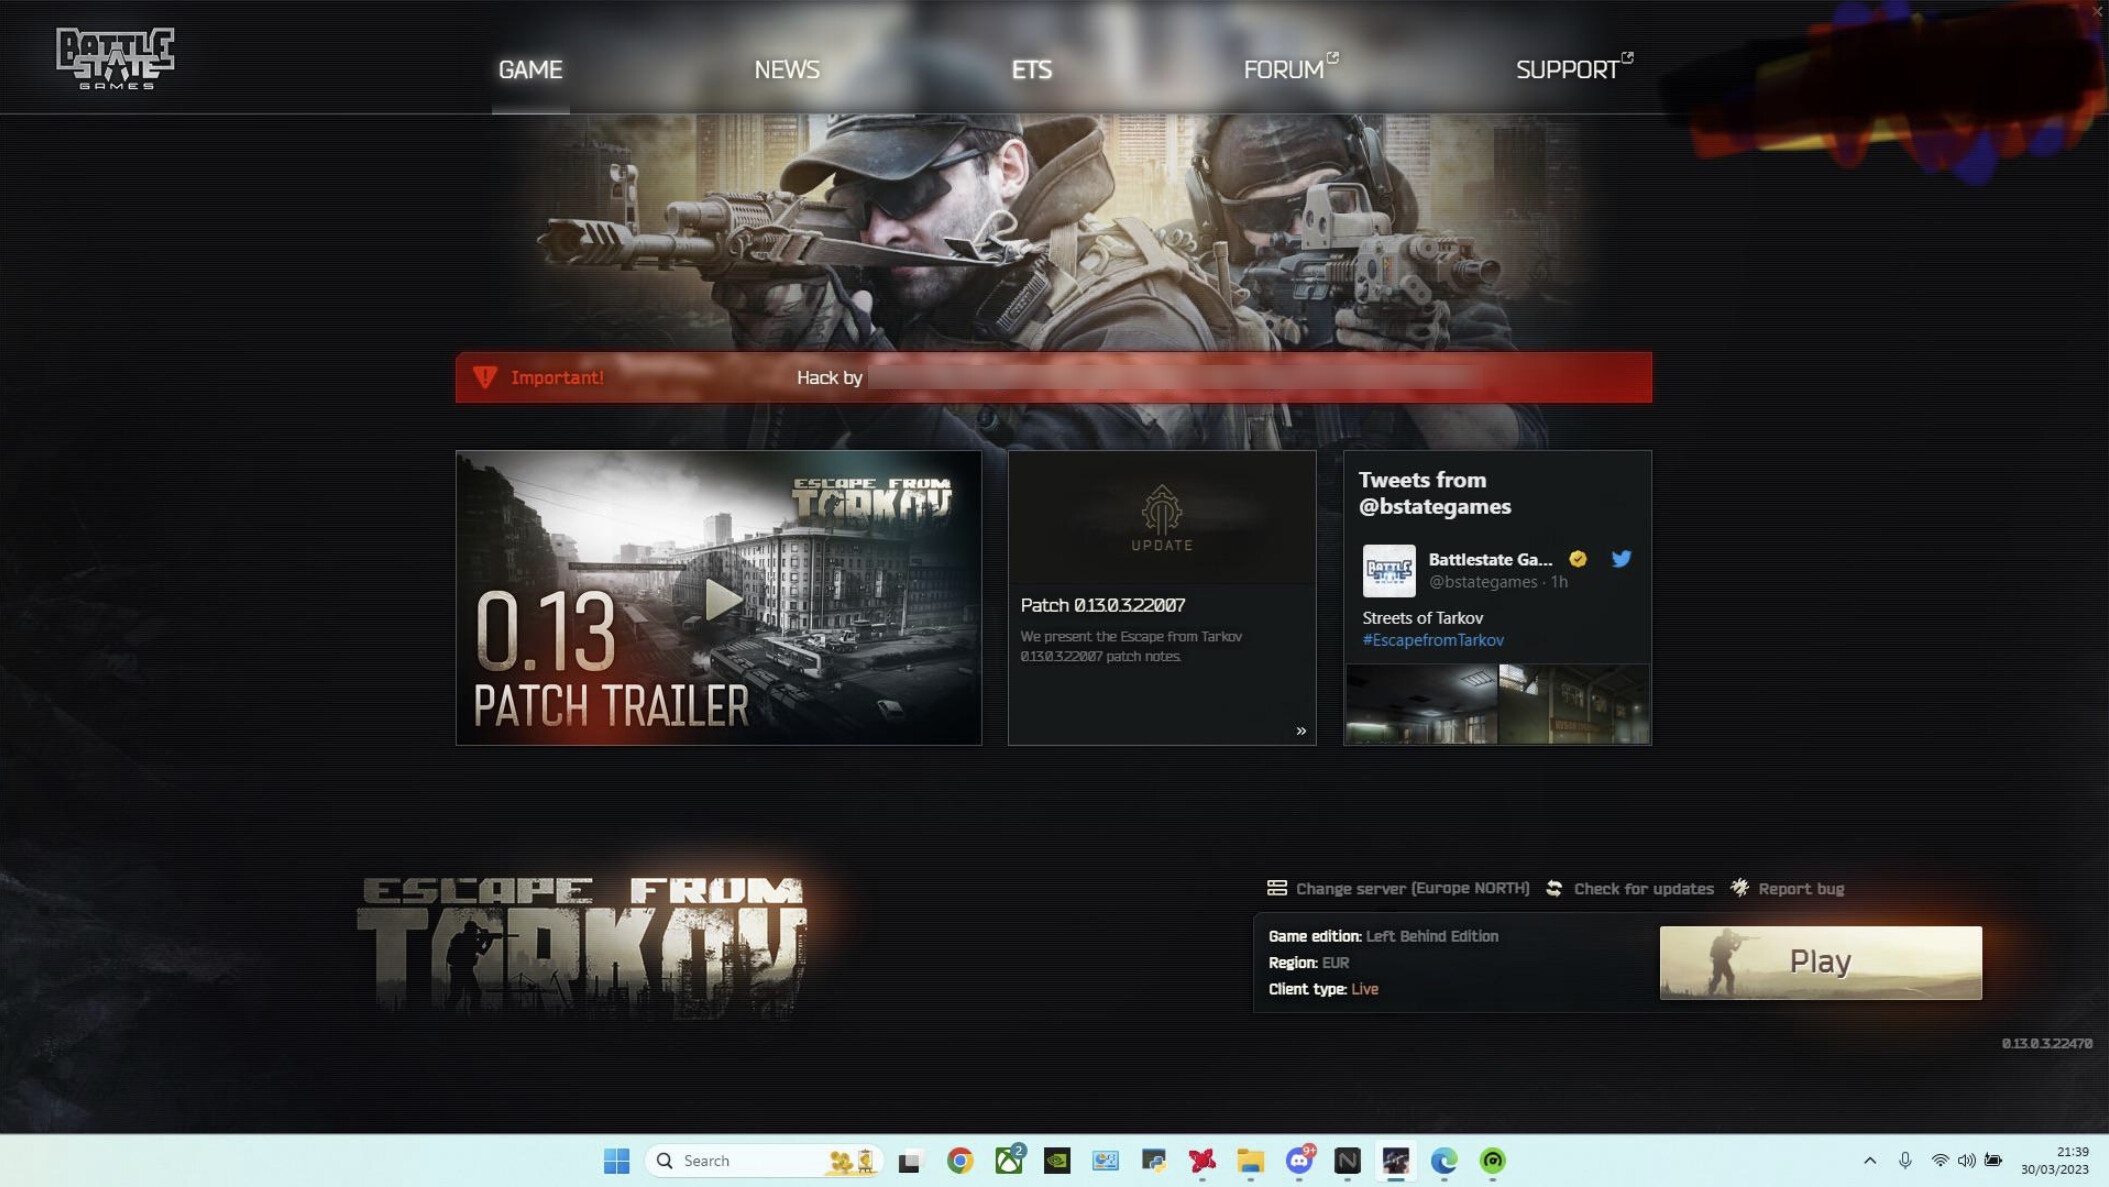The height and width of the screenshot is (1187, 2109).
Task: Open the 0.13 Patch Trailer video
Action: click(720, 596)
